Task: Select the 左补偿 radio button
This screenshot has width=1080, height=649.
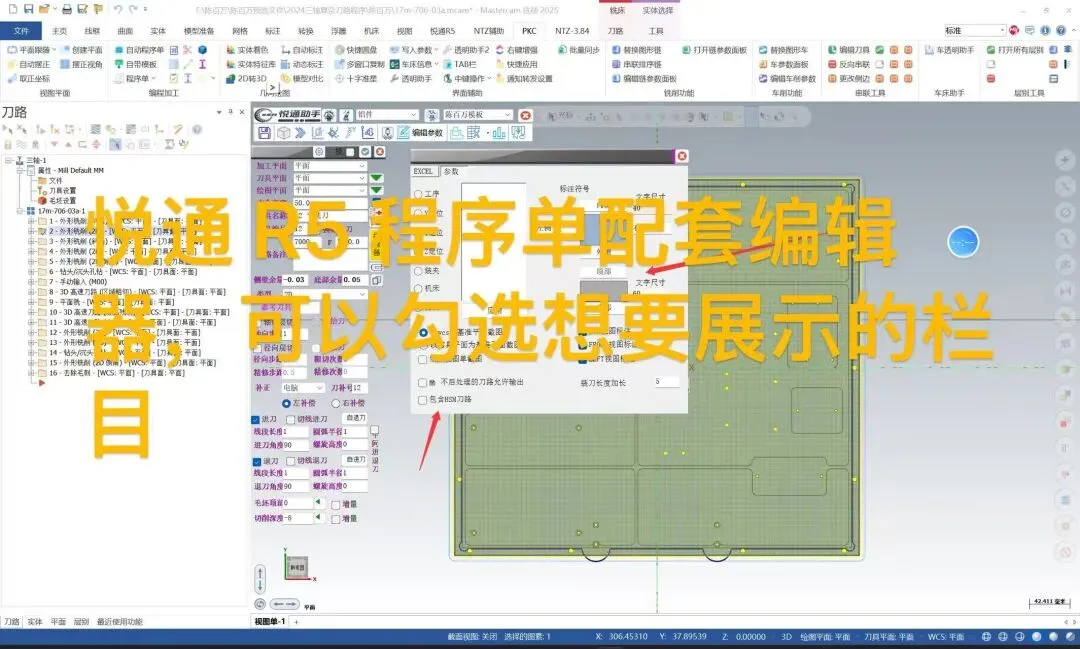Action: click(x=287, y=403)
